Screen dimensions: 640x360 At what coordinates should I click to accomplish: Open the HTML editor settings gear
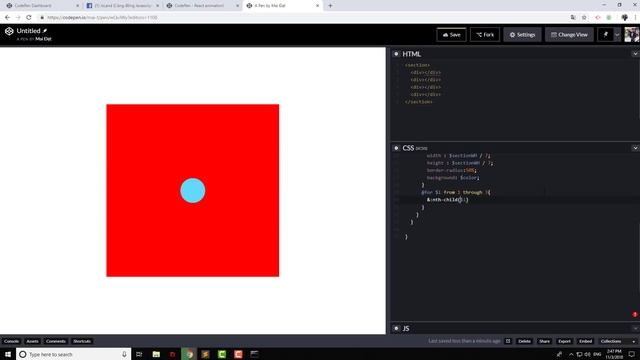coord(396,54)
